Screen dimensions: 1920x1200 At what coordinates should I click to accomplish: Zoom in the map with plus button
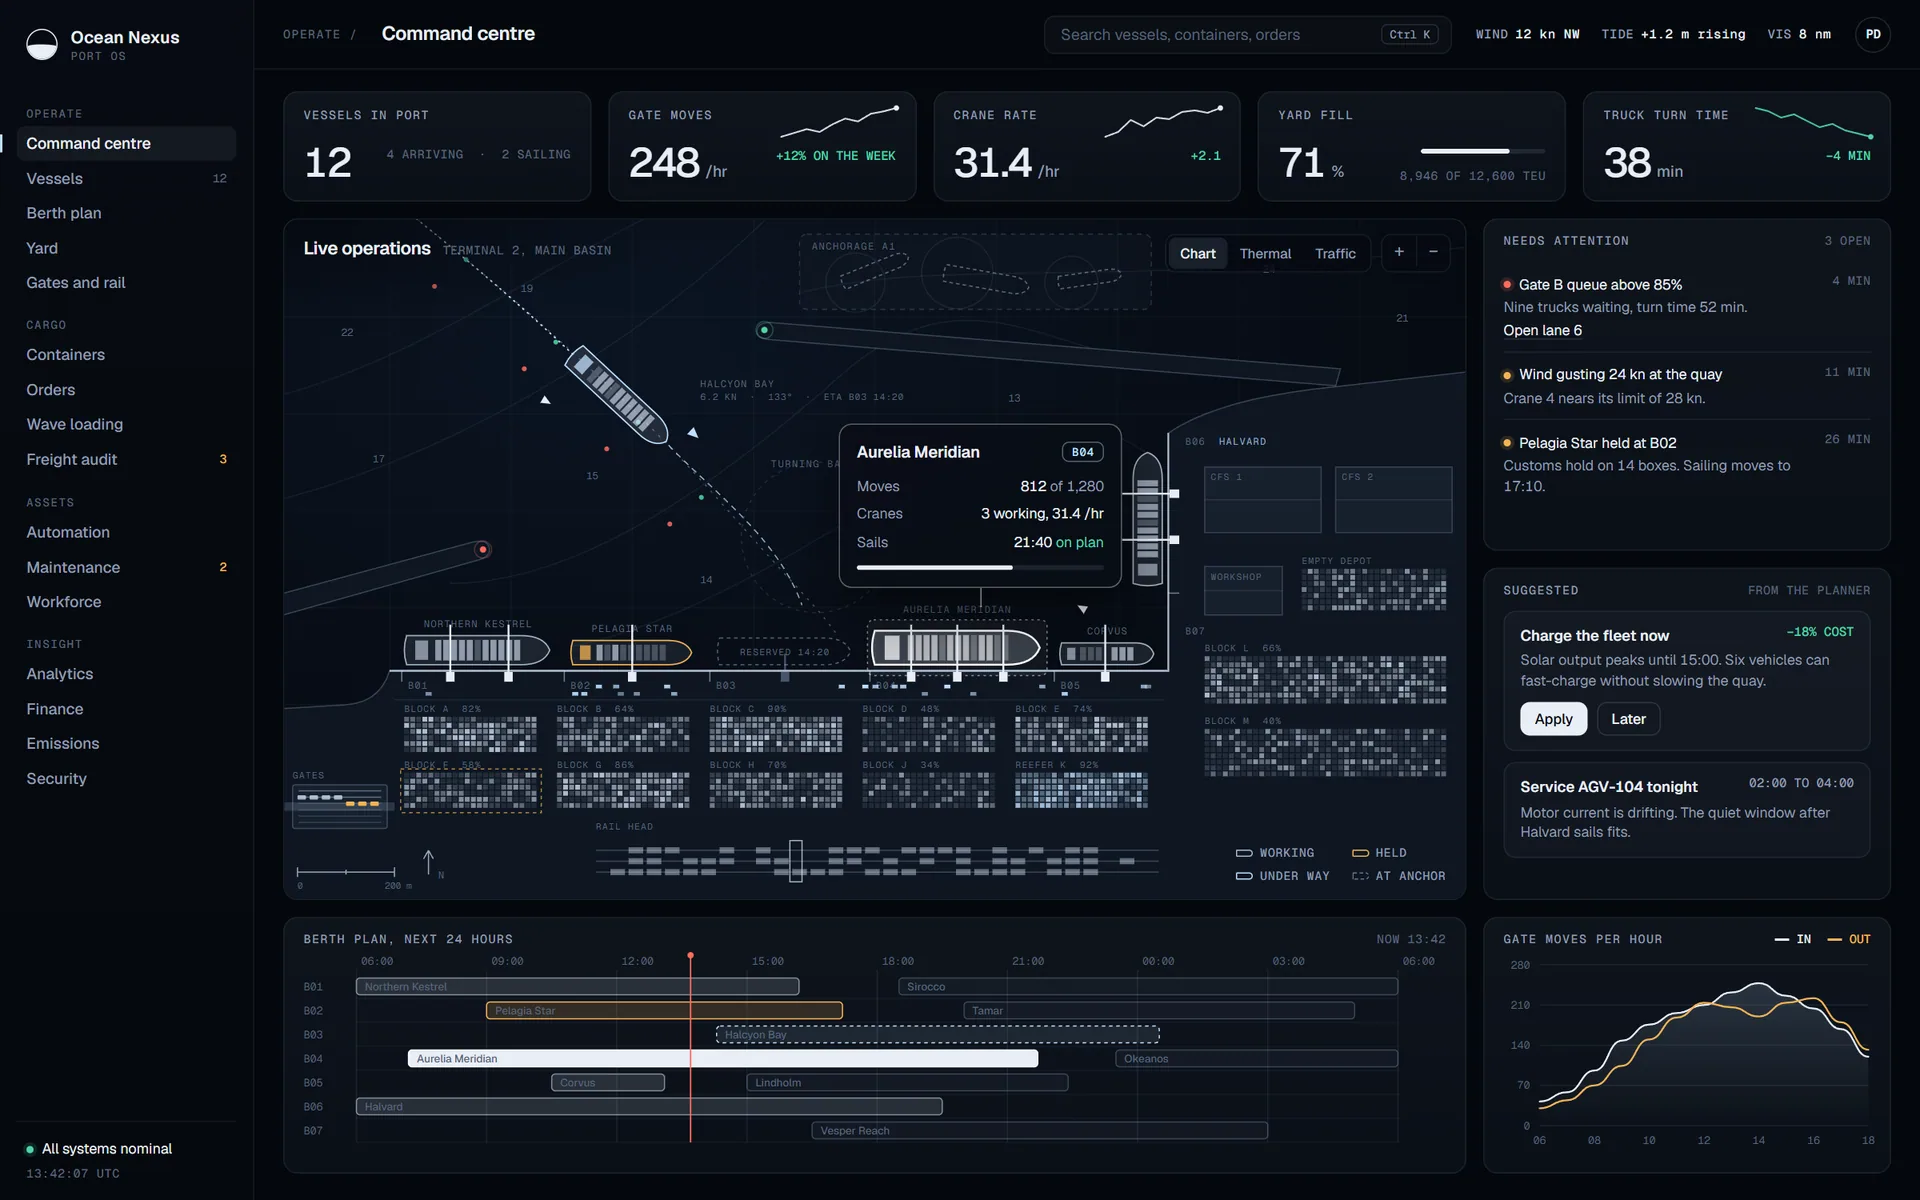1399,252
